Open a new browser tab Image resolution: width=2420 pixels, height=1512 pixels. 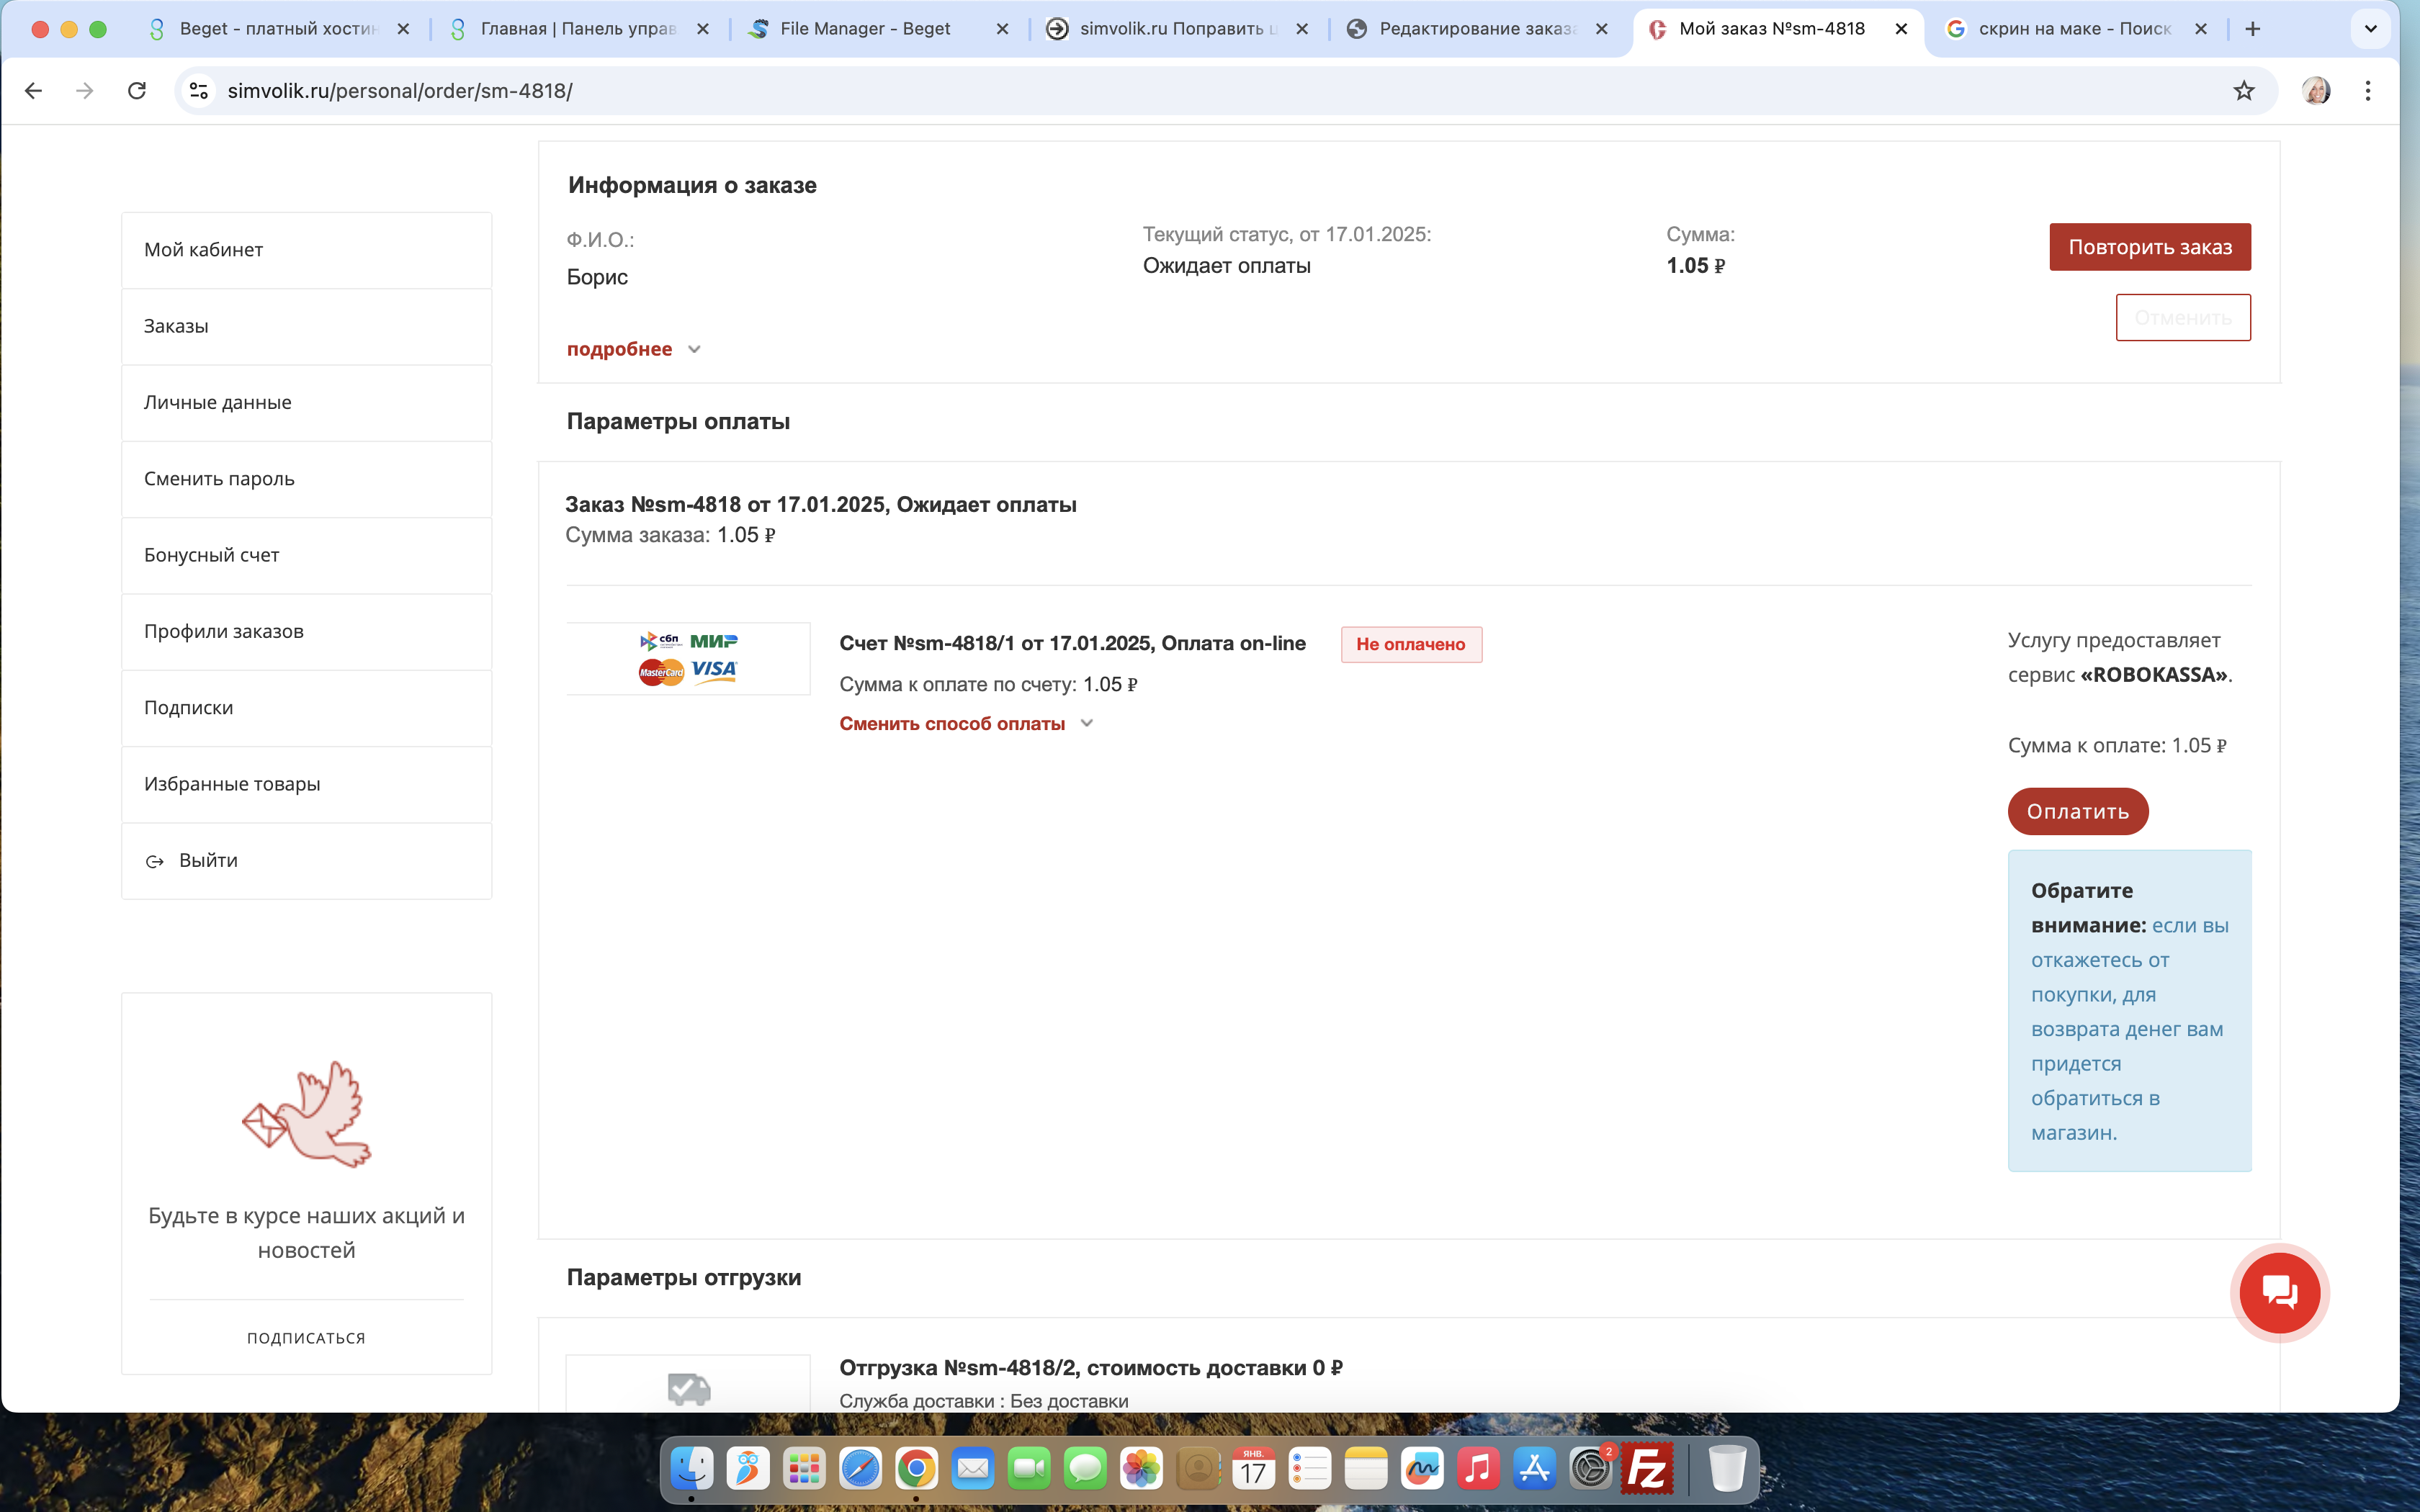[x=2253, y=29]
